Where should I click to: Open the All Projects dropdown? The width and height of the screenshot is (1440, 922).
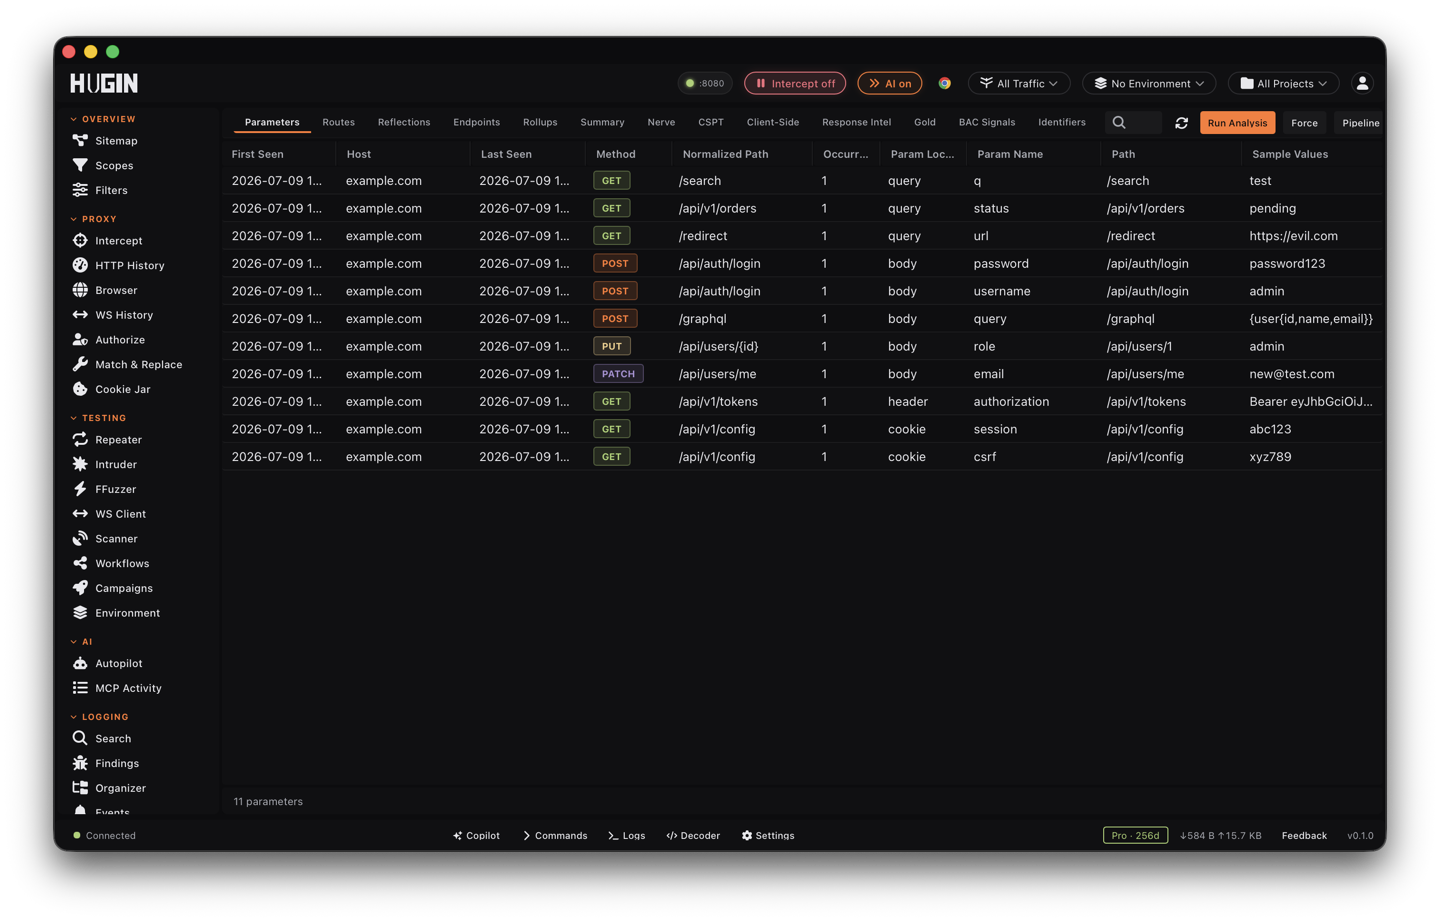1284,83
